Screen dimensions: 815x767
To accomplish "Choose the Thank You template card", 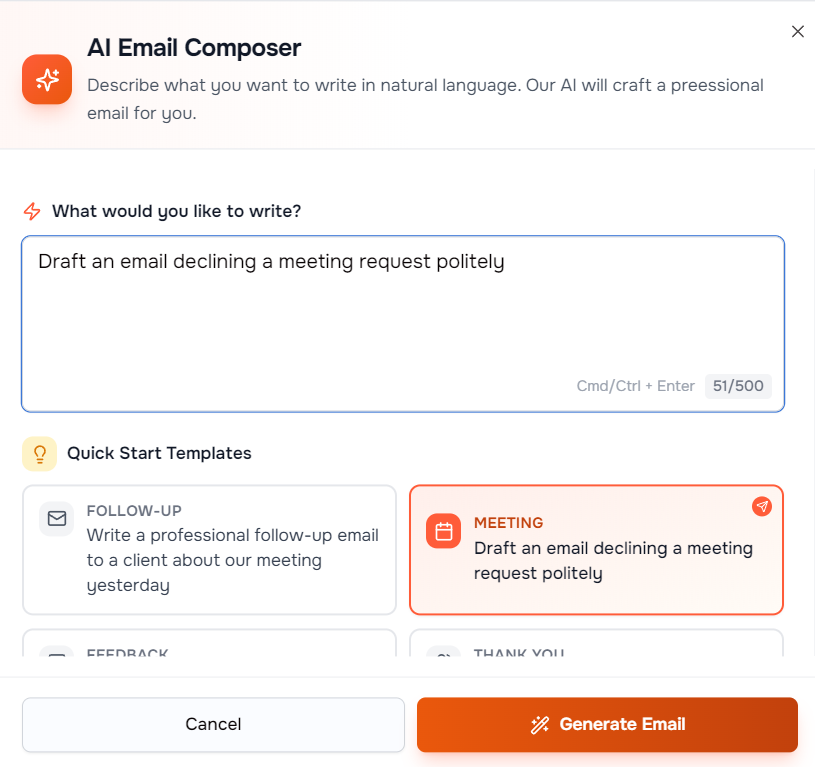I will pyautogui.click(x=596, y=645).
